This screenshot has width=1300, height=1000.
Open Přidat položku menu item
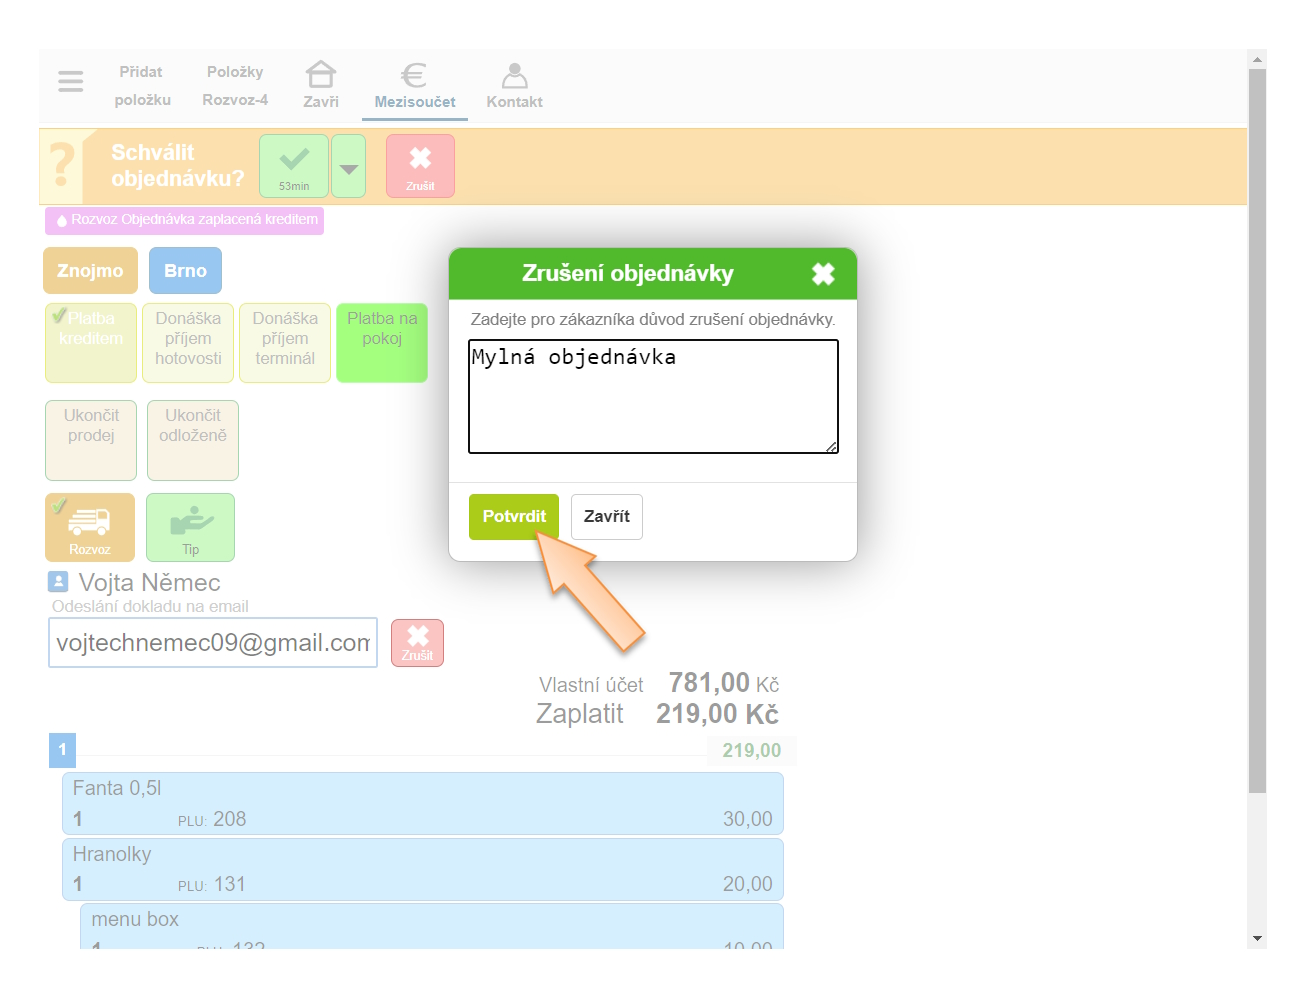coord(142,85)
